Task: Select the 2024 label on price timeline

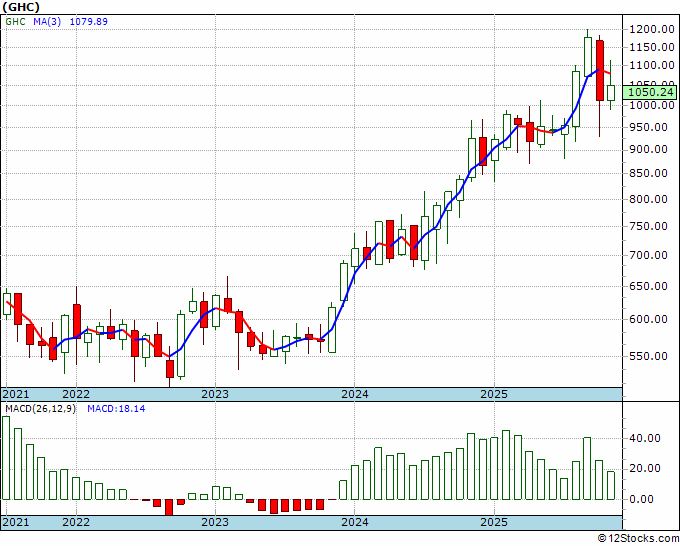Action: (355, 394)
